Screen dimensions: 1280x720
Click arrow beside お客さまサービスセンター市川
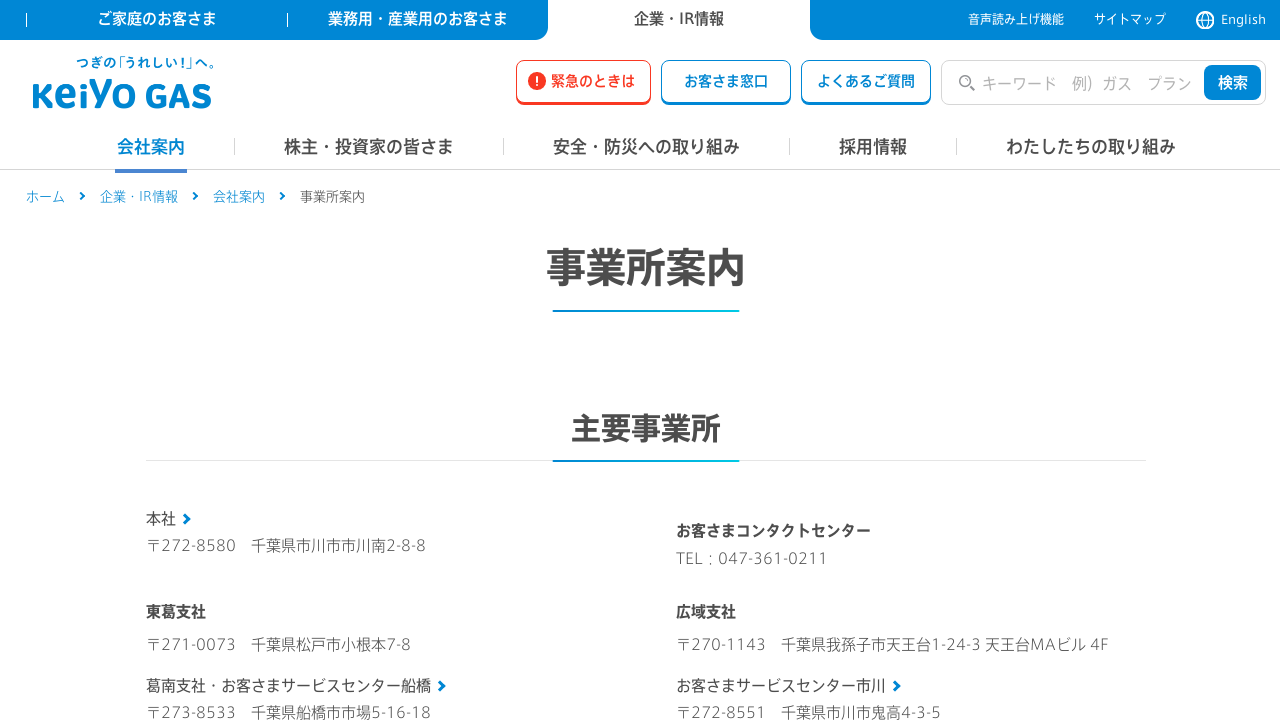[897, 685]
